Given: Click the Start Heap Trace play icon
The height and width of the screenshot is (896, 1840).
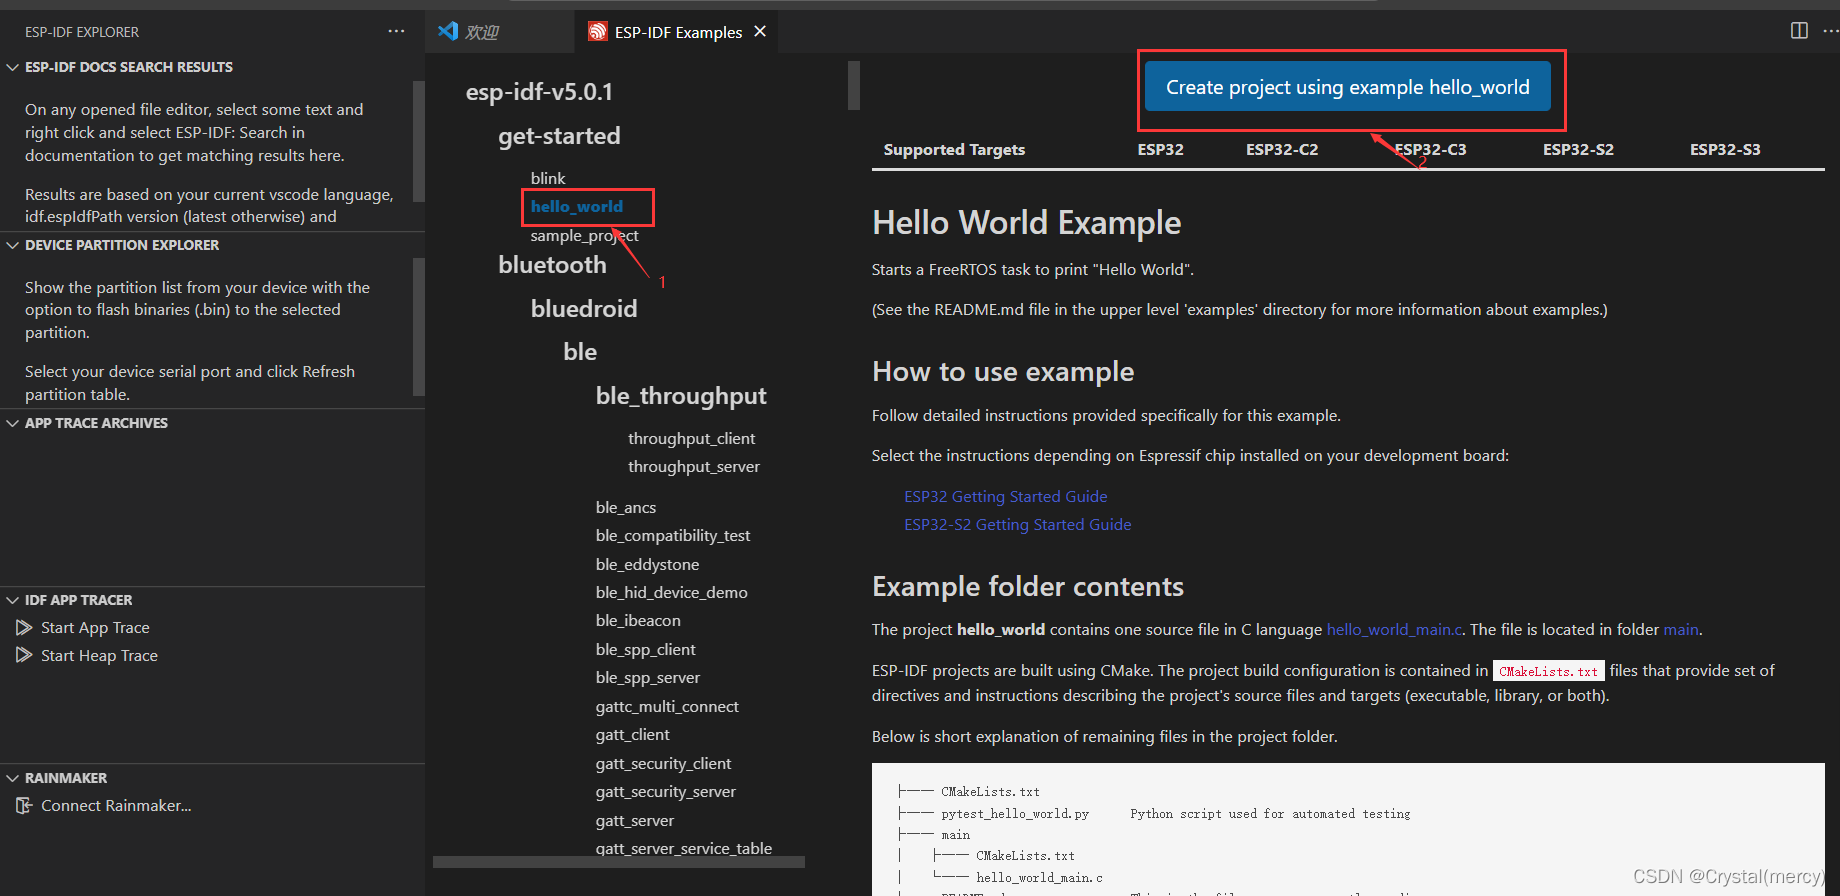Looking at the screenshot, I should [24, 655].
